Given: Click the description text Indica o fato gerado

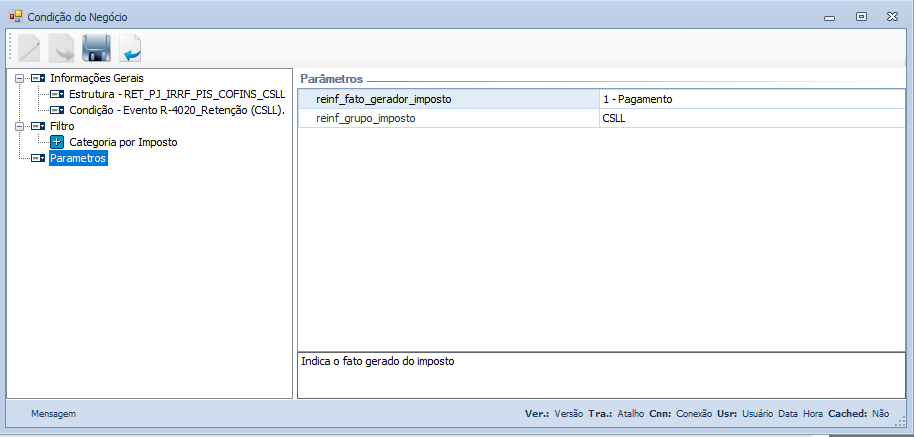Looking at the screenshot, I should coord(378,361).
